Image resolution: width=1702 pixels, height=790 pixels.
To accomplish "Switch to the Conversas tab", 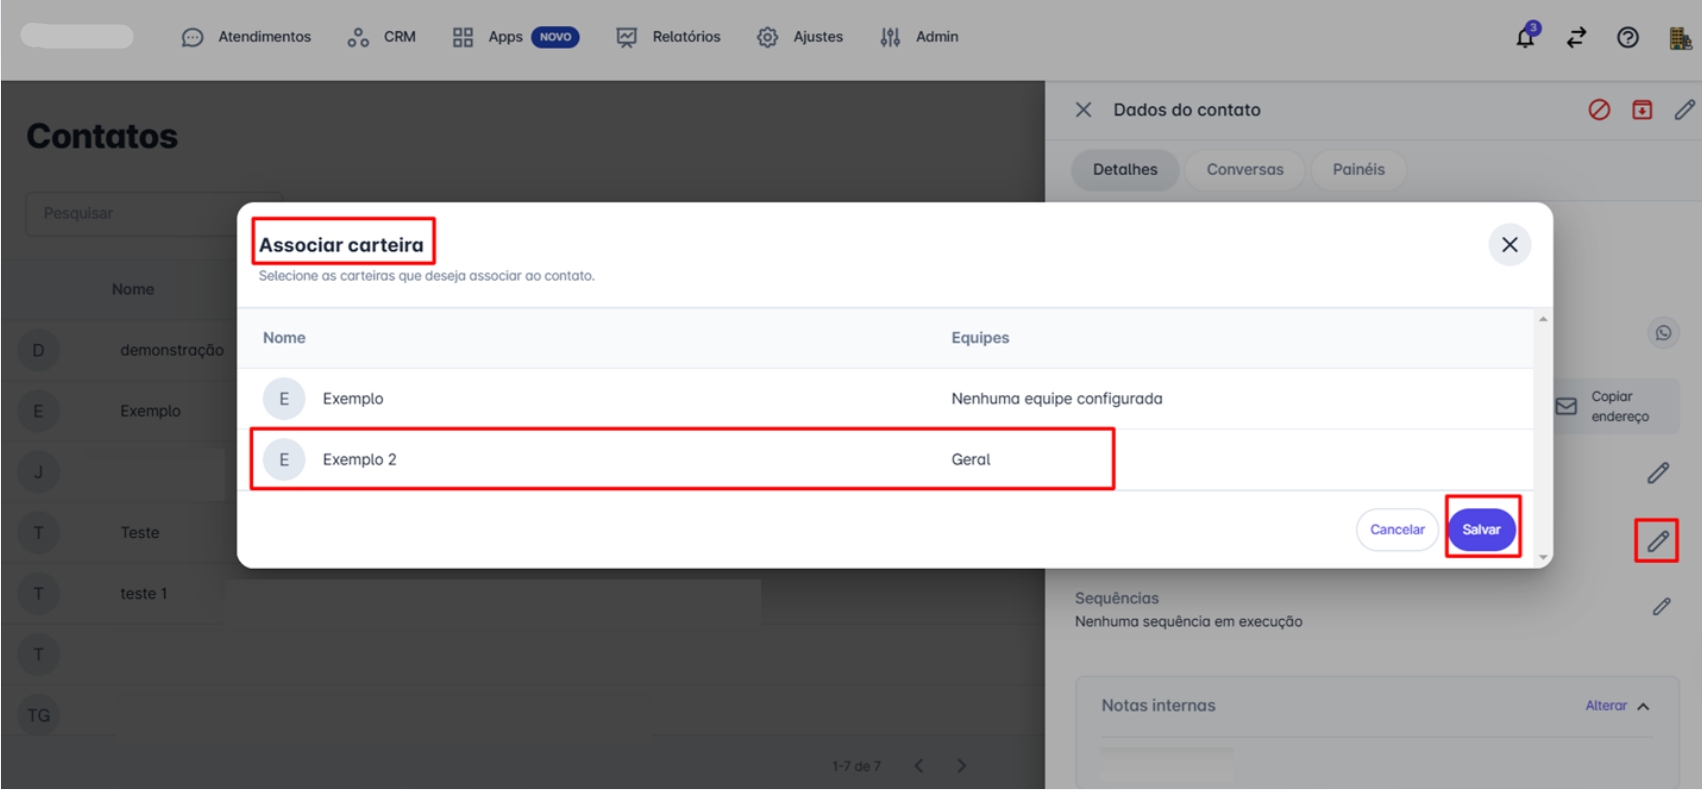I will click(x=1244, y=170).
